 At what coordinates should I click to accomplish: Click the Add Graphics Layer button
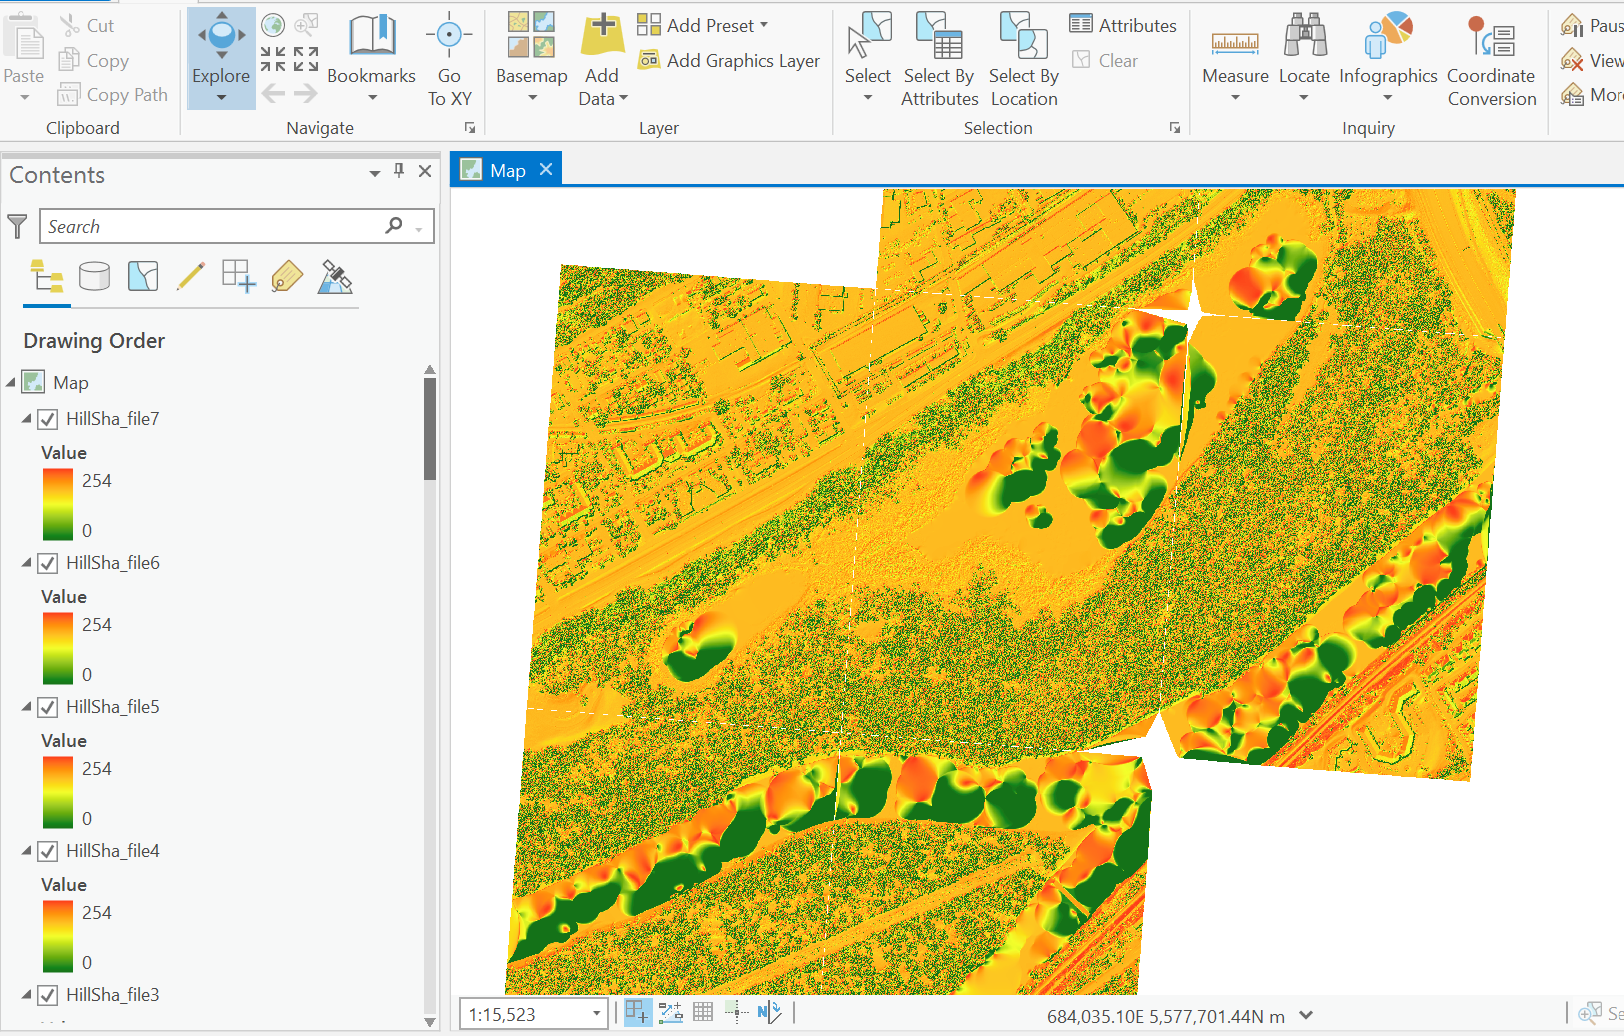tap(729, 60)
